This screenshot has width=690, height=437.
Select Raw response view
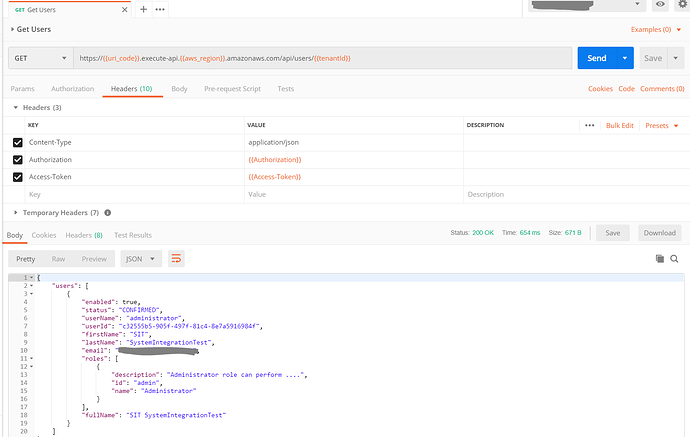pos(58,259)
